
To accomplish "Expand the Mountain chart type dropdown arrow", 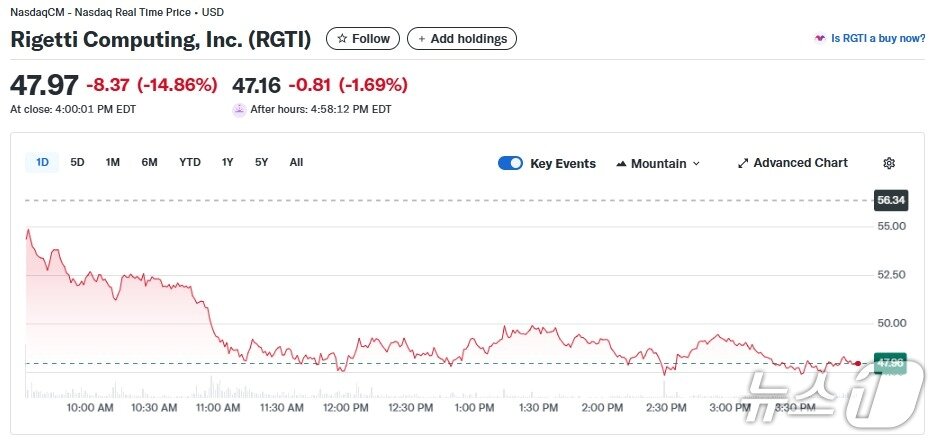I will [x=696, y=164].
